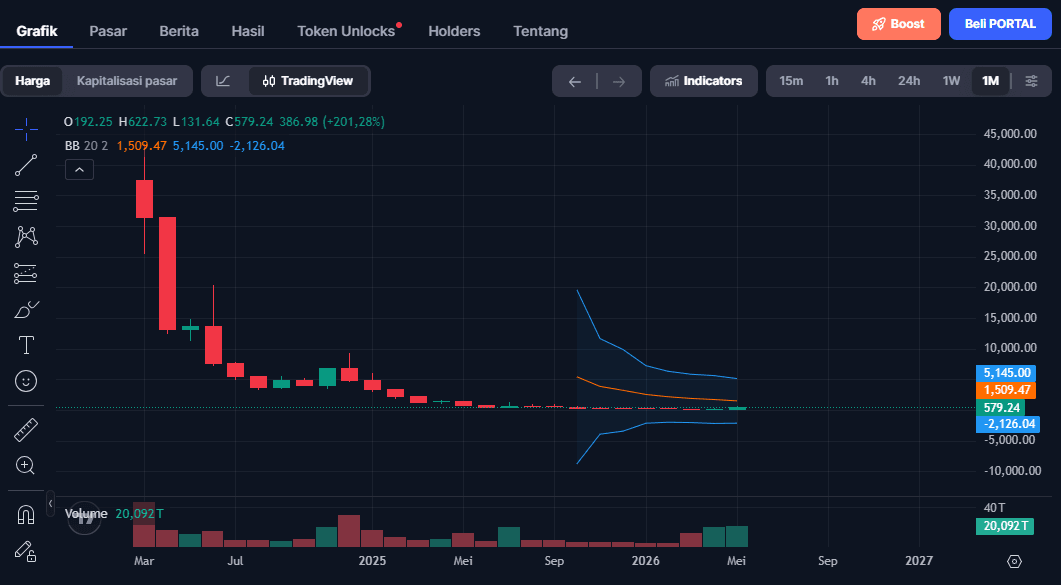
Task: Toggle magnet mode for drawings
Action: tap(26, 515)
